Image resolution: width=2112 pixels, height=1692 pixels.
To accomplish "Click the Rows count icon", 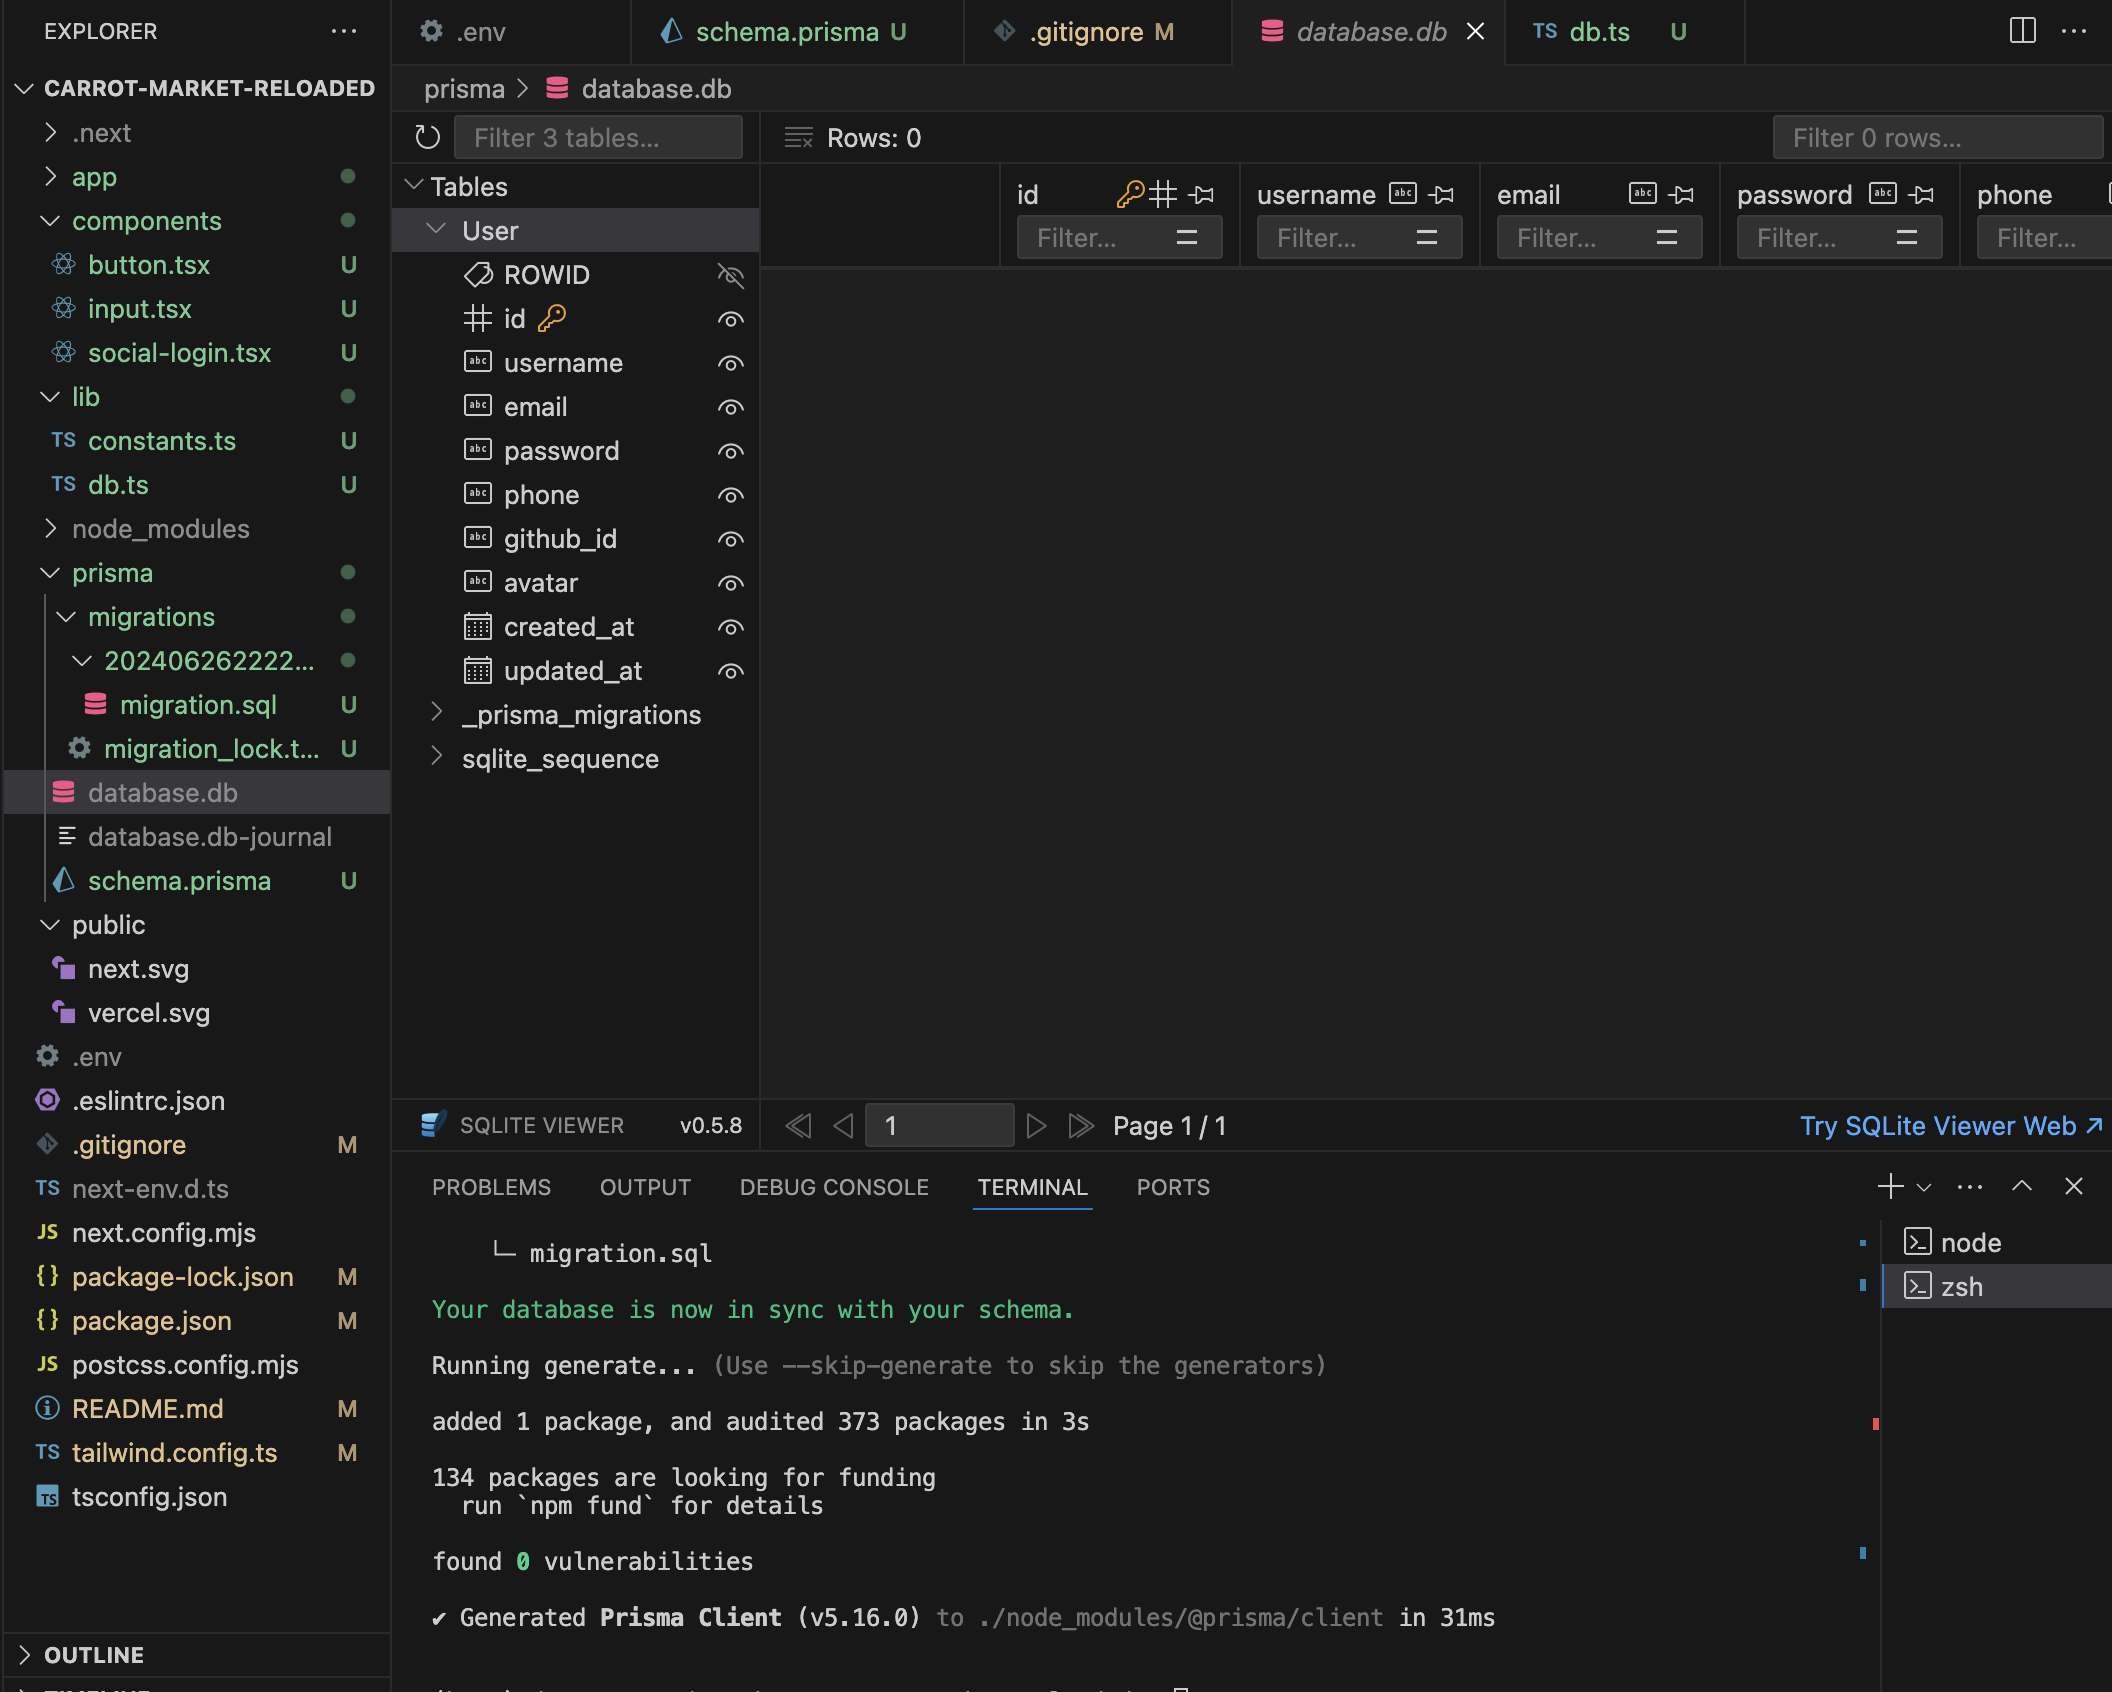I will coord(798,138).
